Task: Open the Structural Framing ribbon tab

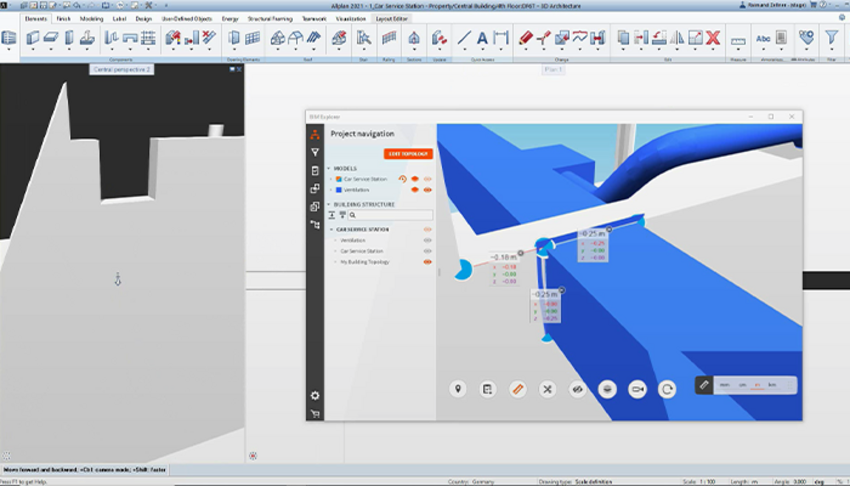Action: (x=268, y=18)
